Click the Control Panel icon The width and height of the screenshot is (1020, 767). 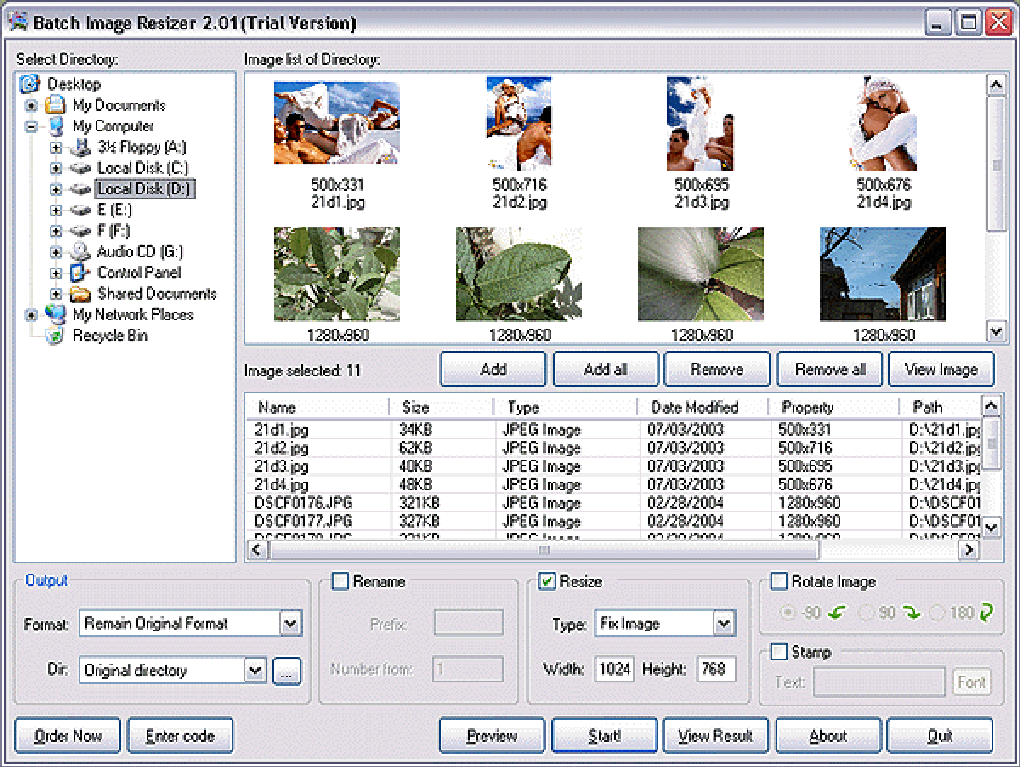(81, 272)
